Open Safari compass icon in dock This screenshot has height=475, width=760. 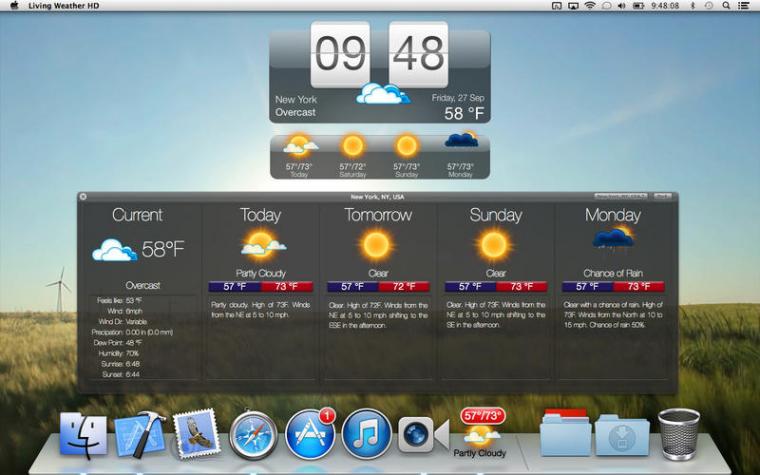click(253, 435)
